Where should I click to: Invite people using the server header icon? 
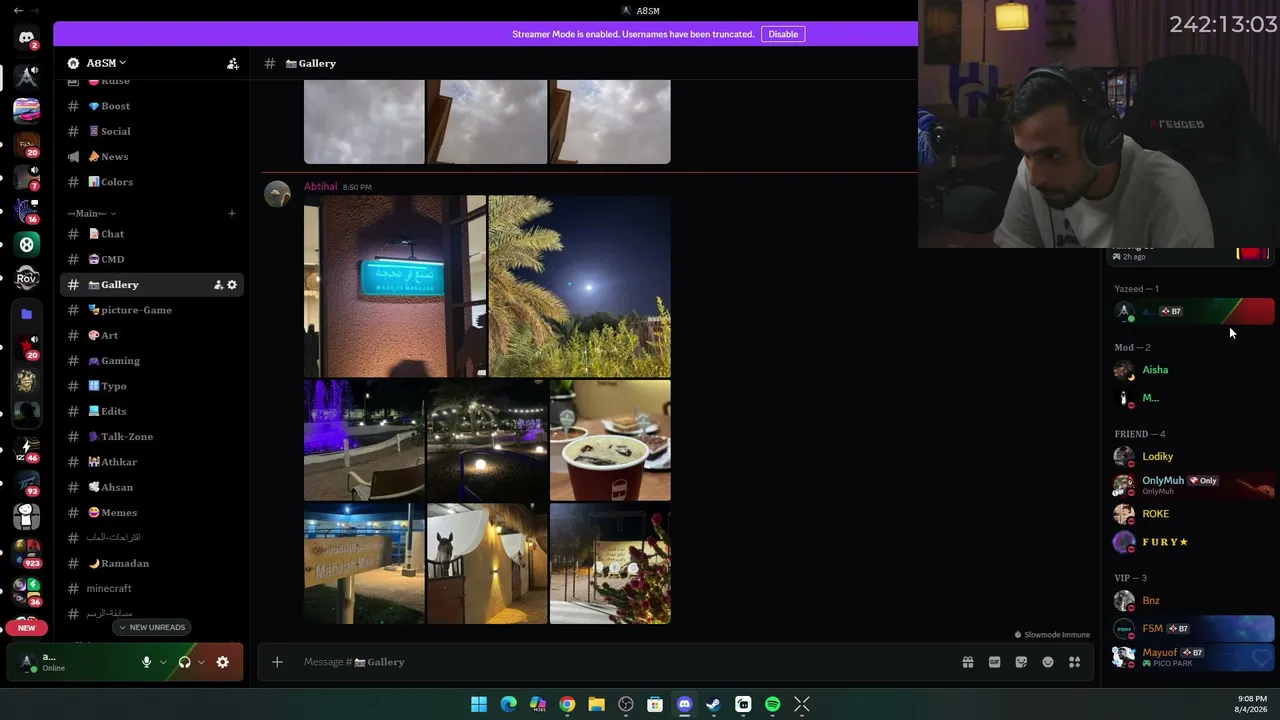(x=233, y=63)
